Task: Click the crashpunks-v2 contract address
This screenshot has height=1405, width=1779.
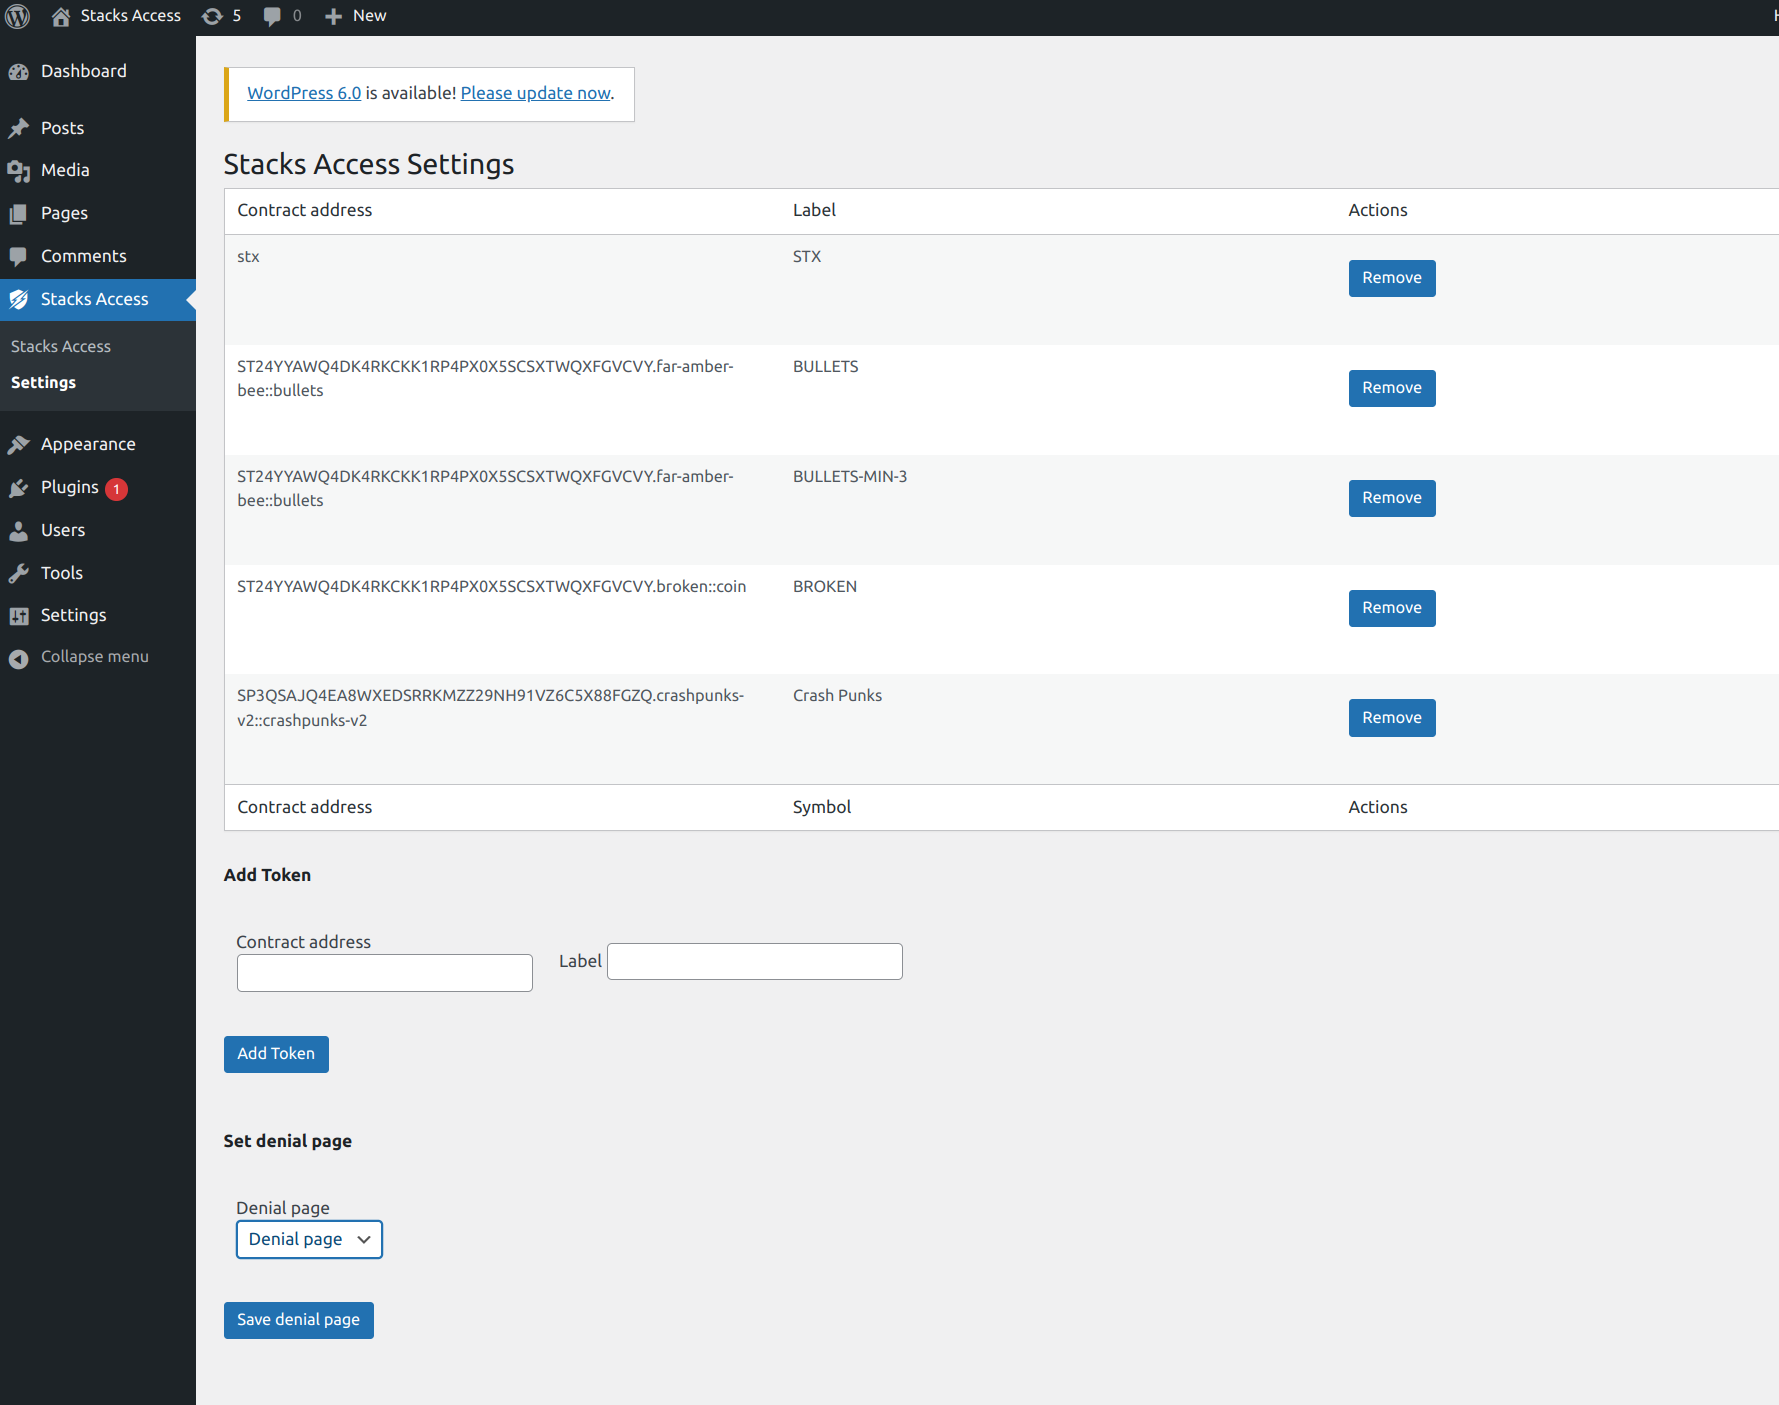Action: pos(491,708)
